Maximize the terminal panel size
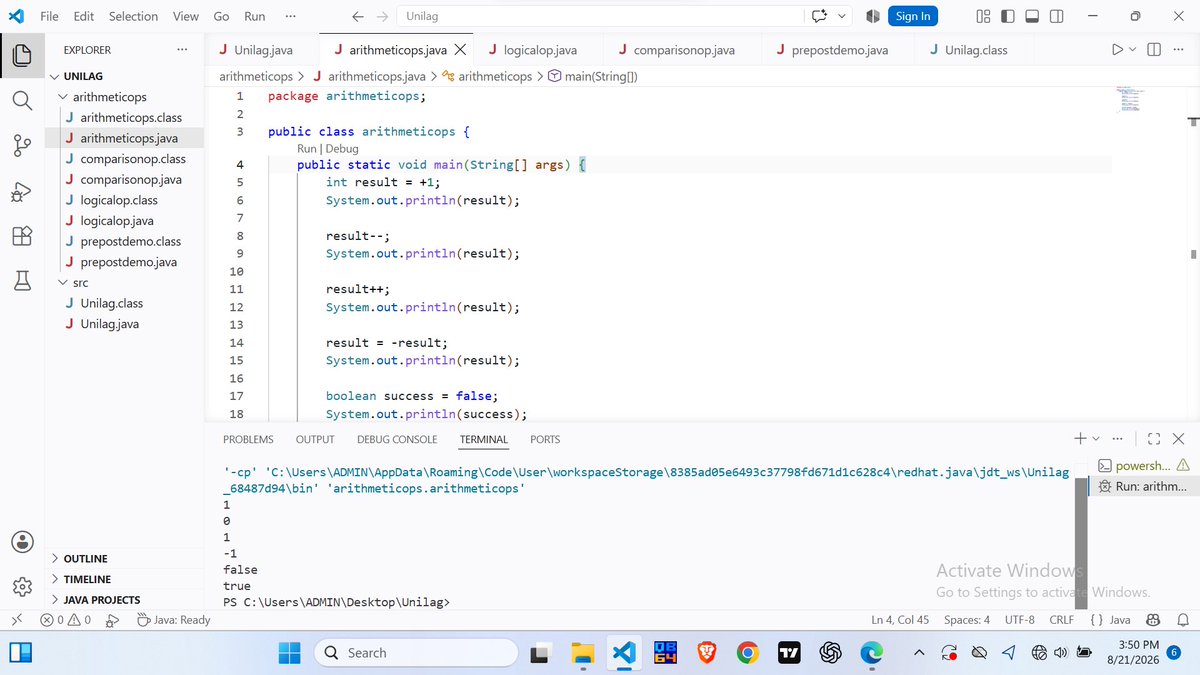 (x=1154, y=439)
